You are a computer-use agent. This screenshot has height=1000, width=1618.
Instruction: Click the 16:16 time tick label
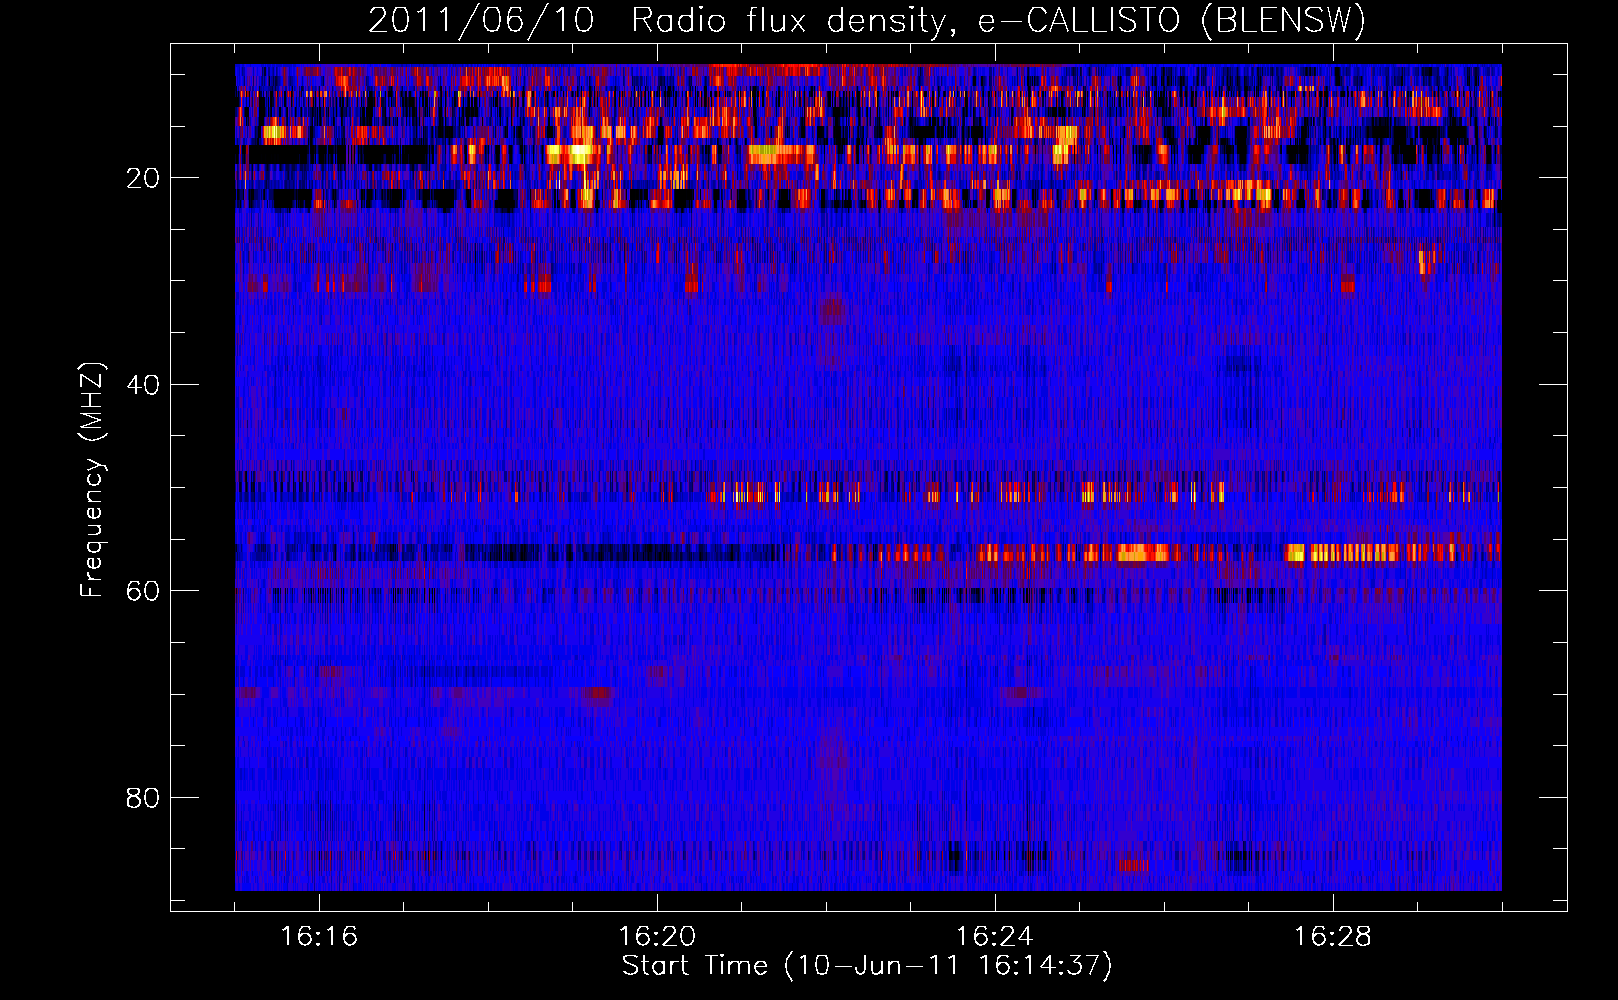coord(319,936)
